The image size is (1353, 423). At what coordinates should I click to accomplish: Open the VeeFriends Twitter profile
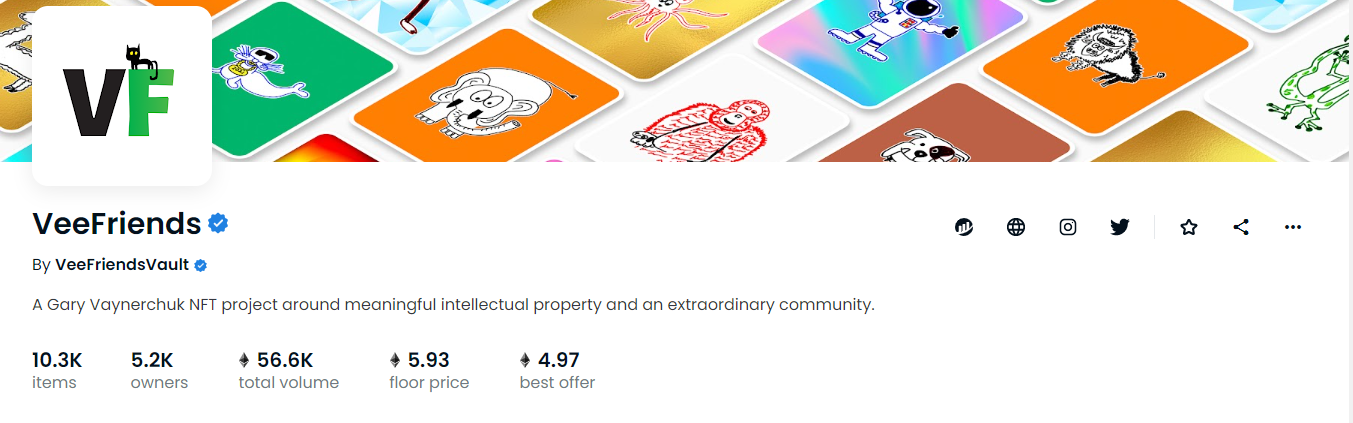[x=1120, y=227]
